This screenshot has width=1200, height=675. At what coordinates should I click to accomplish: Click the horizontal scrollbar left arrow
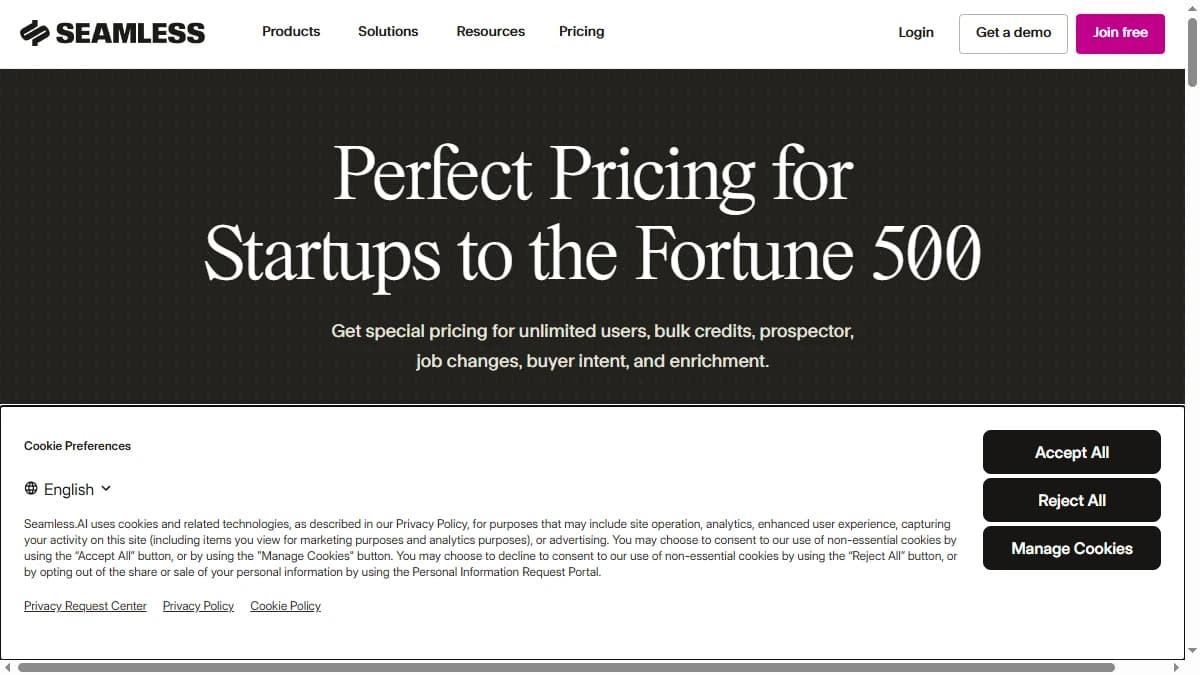pyautogui.click(x=8, y=667)
